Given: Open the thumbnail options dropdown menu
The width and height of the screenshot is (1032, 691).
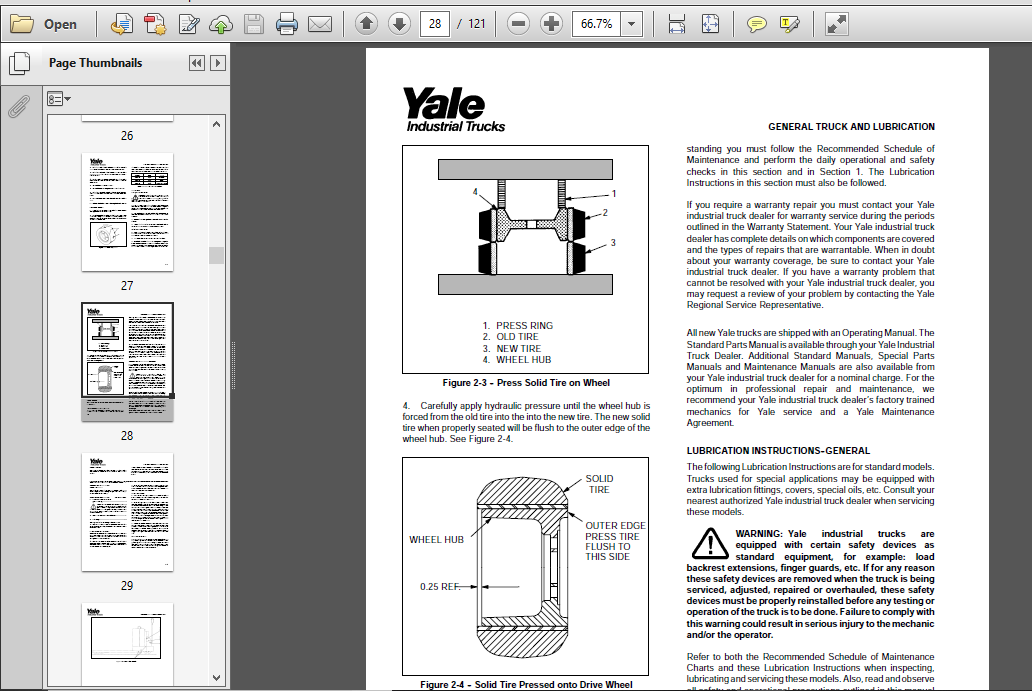Looking at the screenshot, I should [x=59, y=99].
